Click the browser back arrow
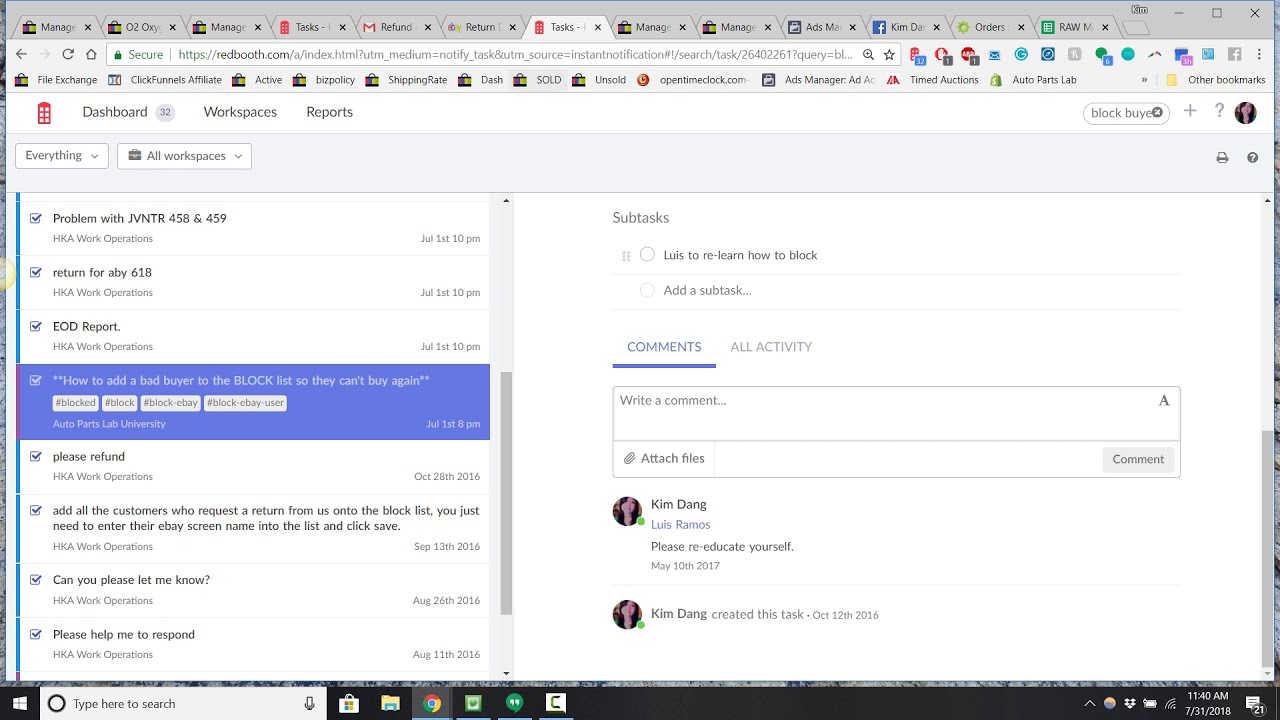The width and height of the screenshot is (1280, 720). [x=21, y=54]
